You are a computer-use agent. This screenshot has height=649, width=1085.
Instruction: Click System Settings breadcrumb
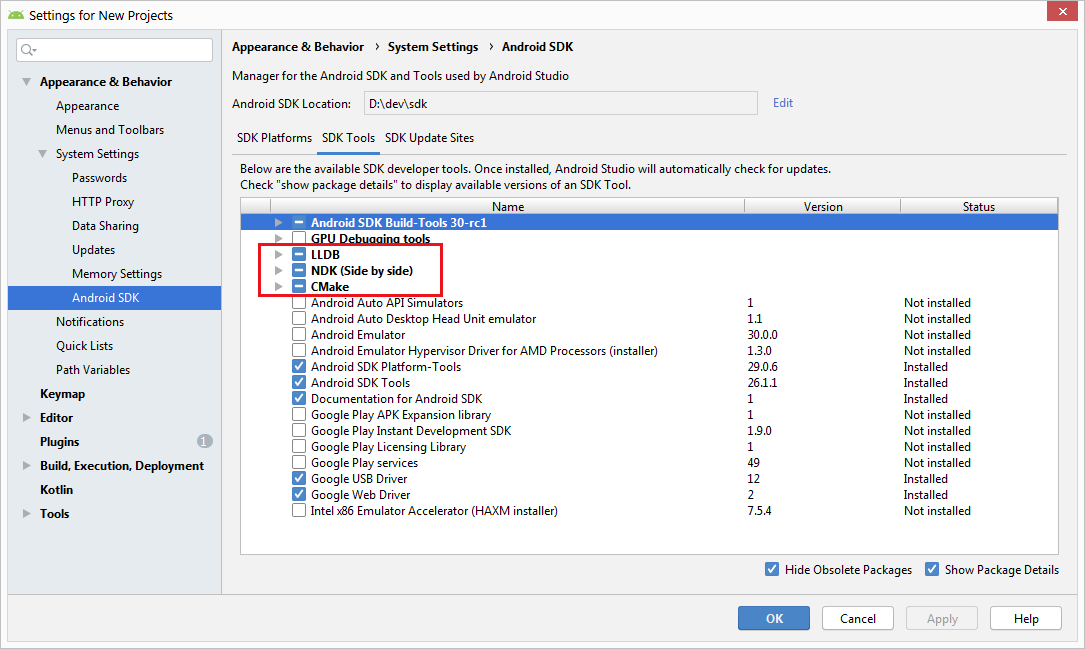click(x=432, y=46)
